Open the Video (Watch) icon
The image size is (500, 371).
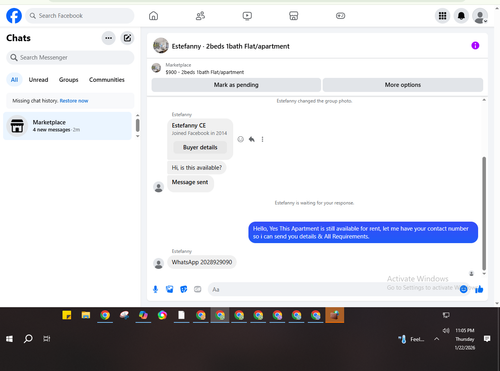click(247, 16)
